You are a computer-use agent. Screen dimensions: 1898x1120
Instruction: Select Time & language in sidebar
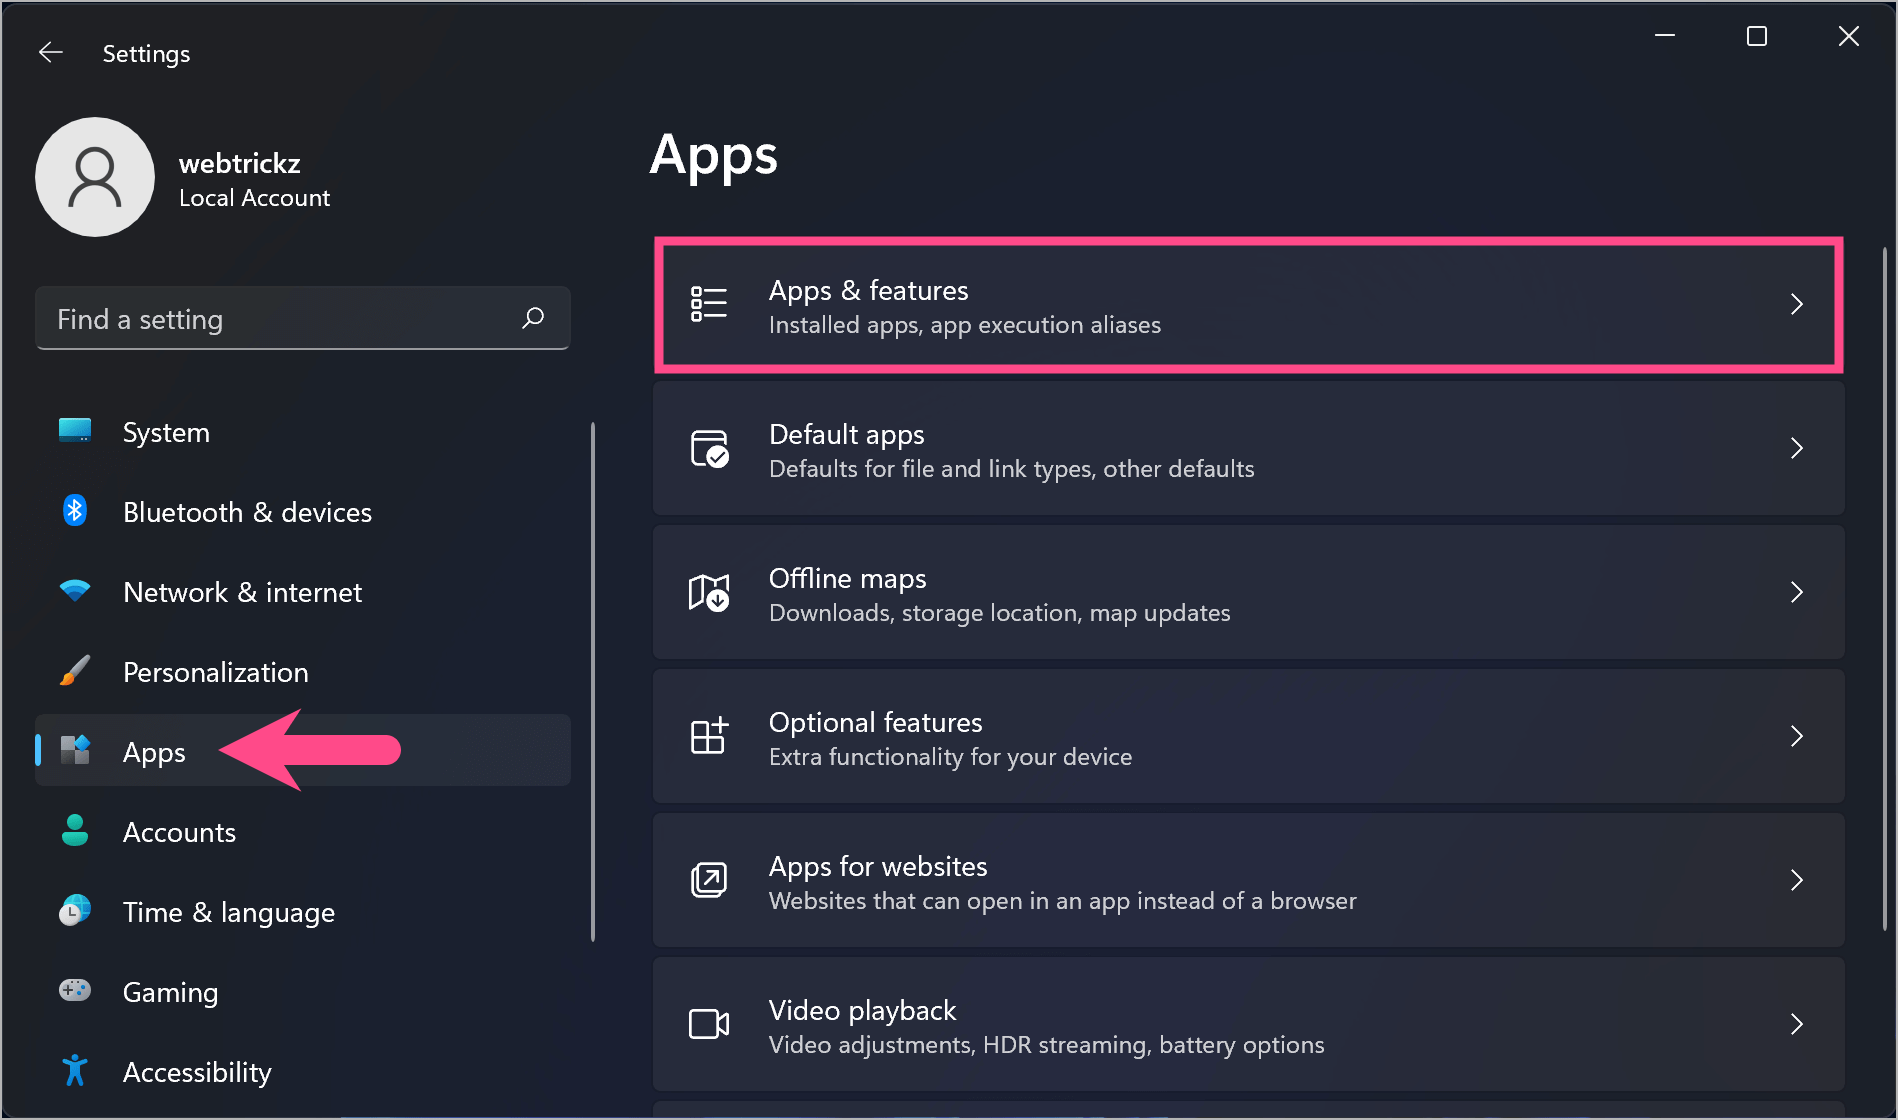228,912
